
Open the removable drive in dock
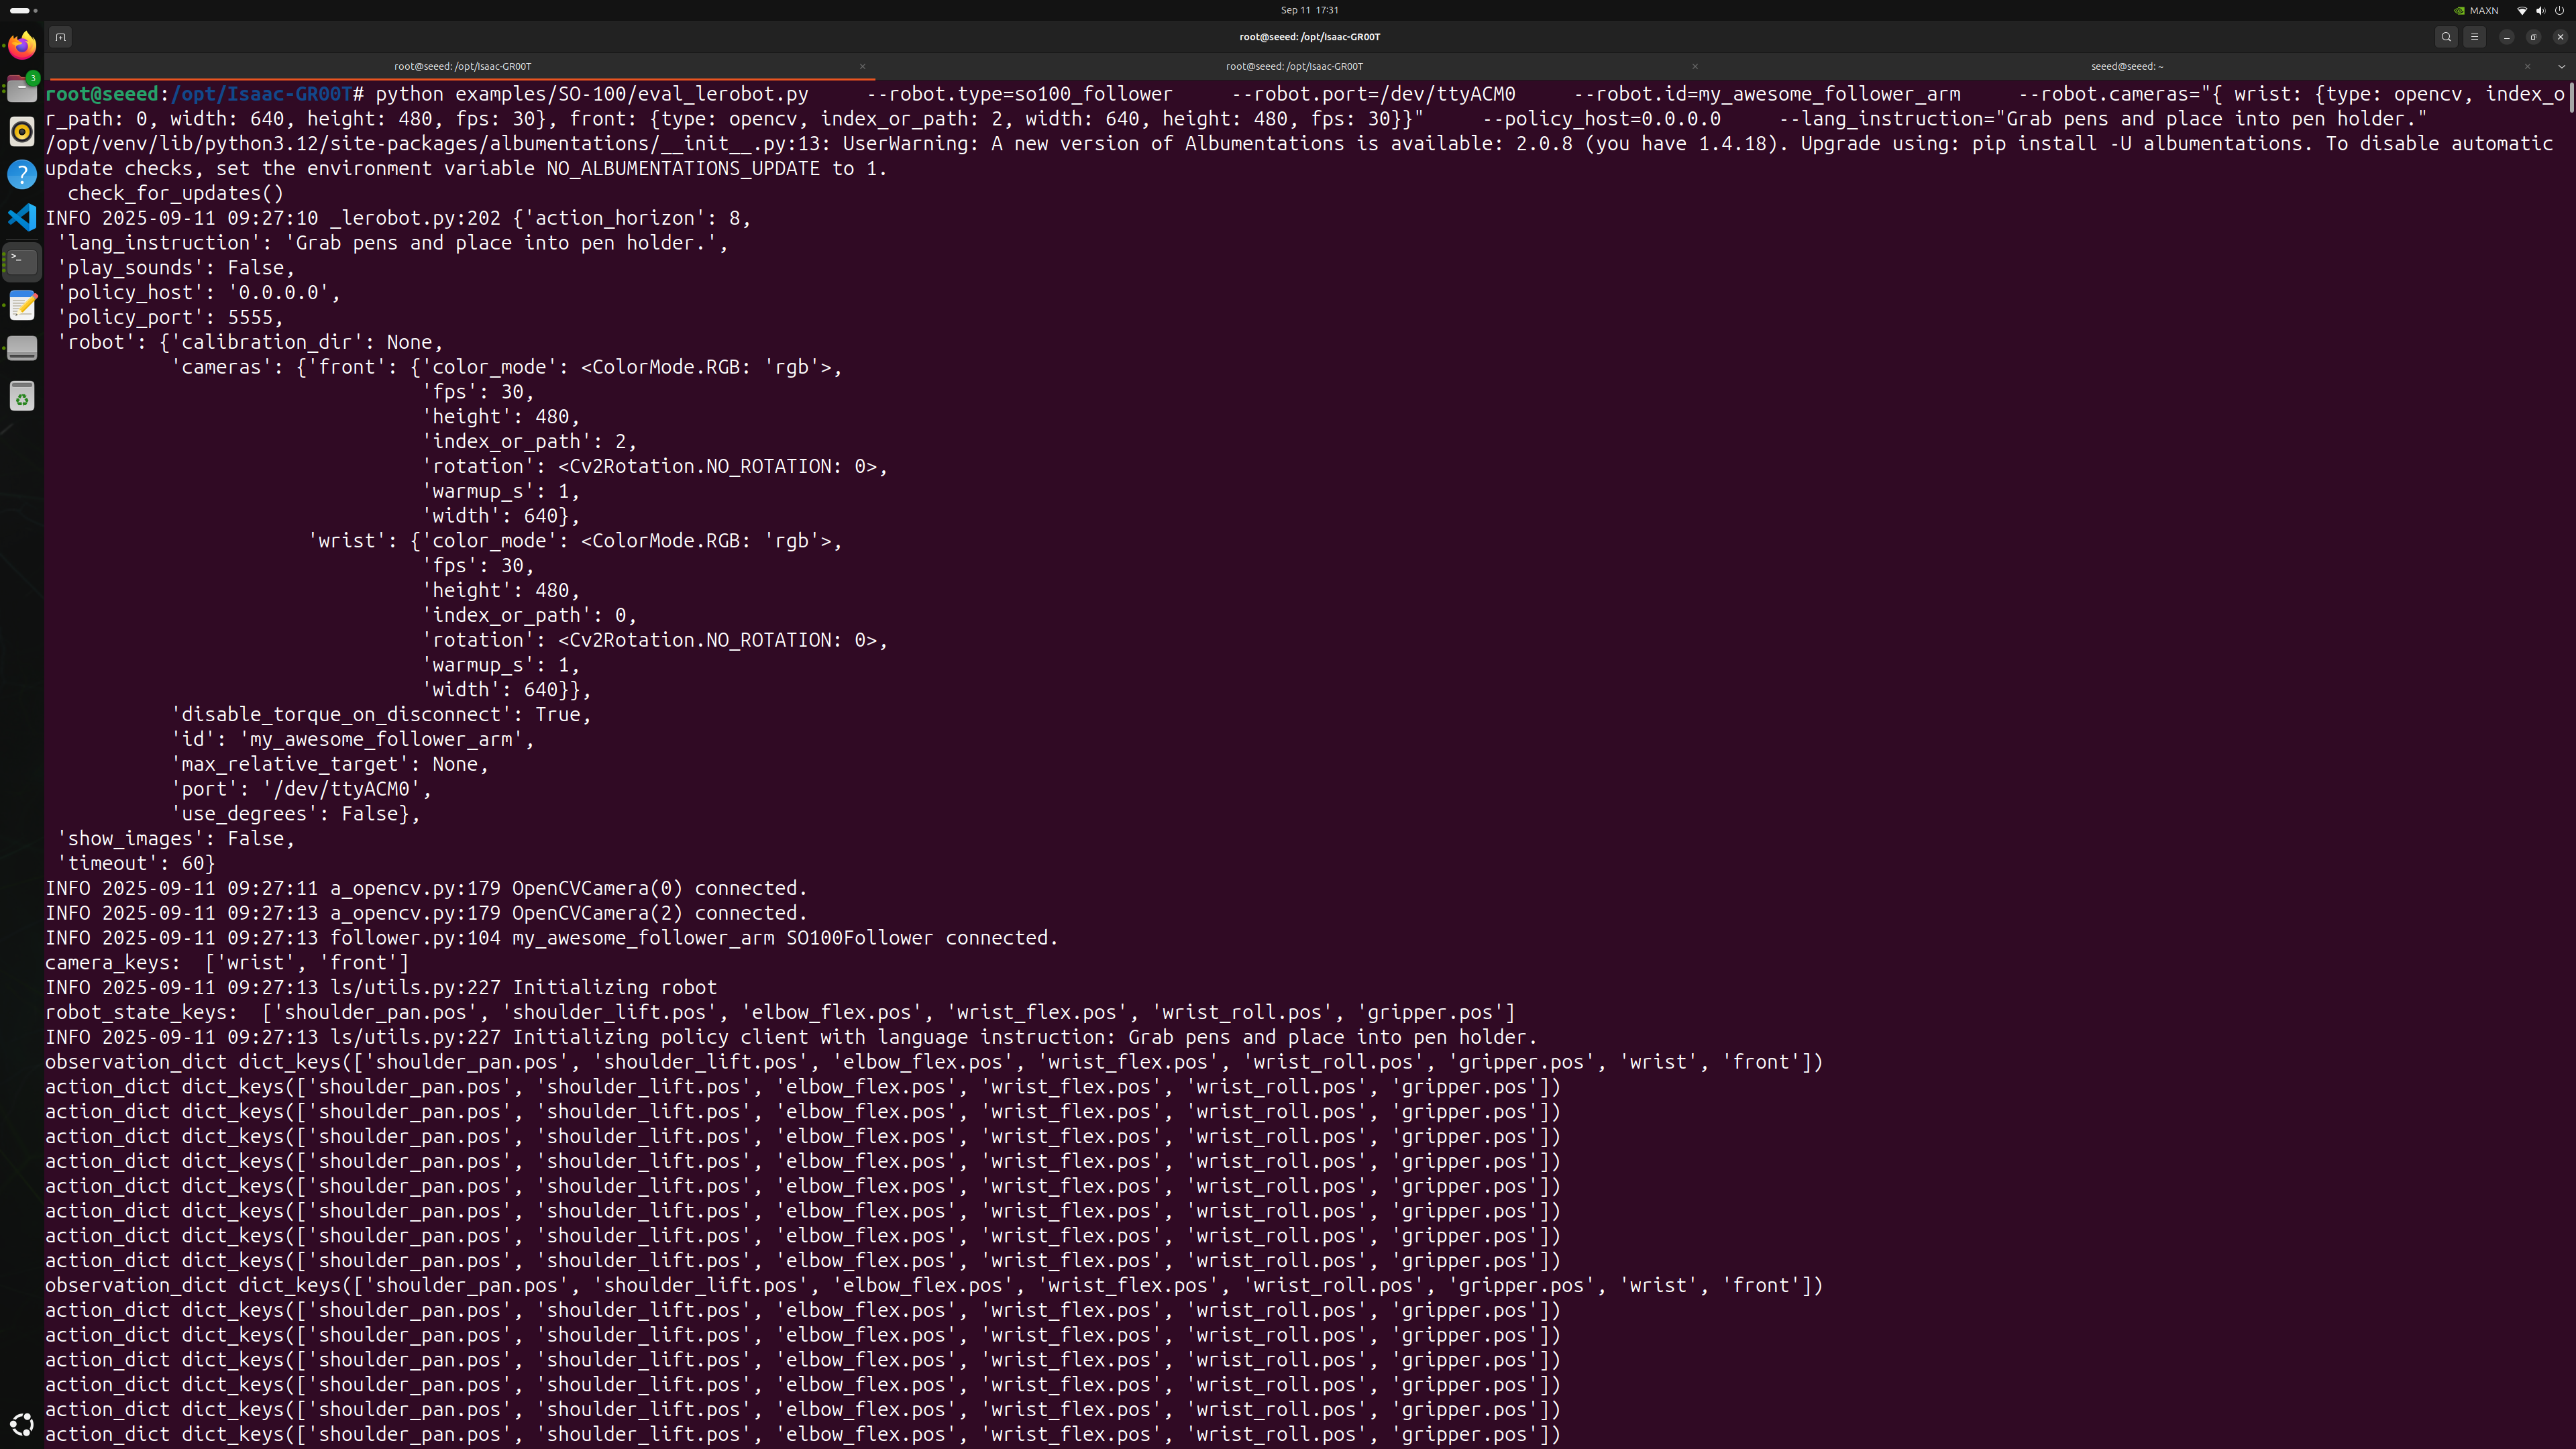(x=22, y=348)
